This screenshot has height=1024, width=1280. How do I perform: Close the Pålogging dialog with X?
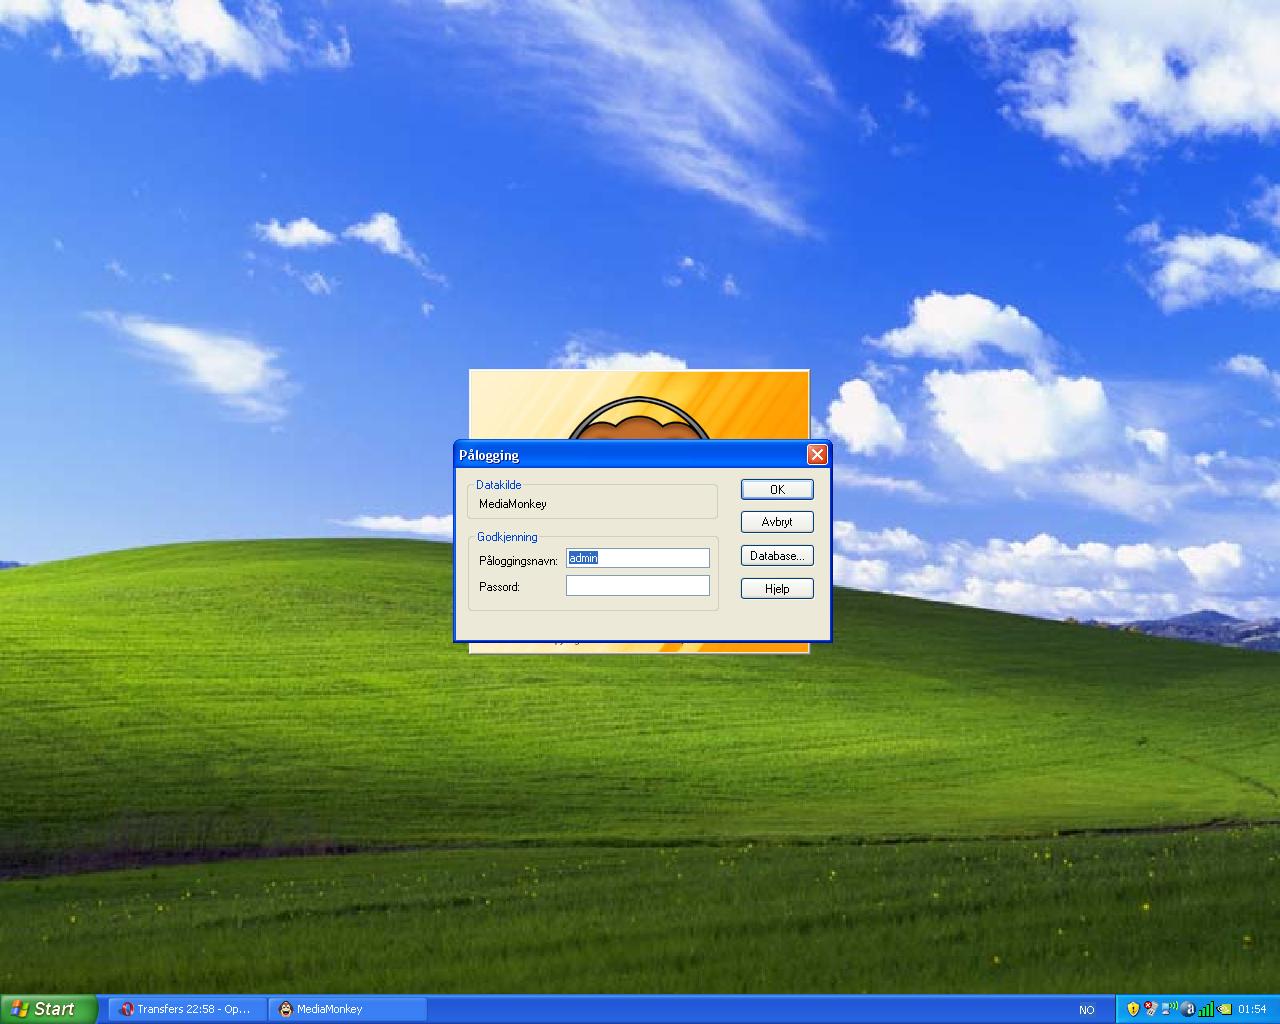(817, 455)
